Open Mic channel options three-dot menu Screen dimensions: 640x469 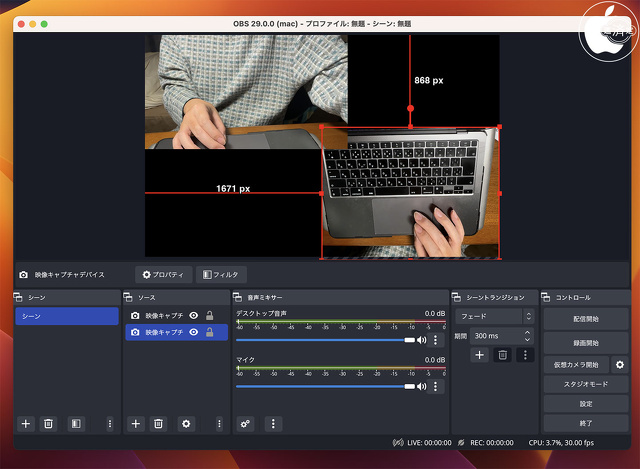[436, 386]
